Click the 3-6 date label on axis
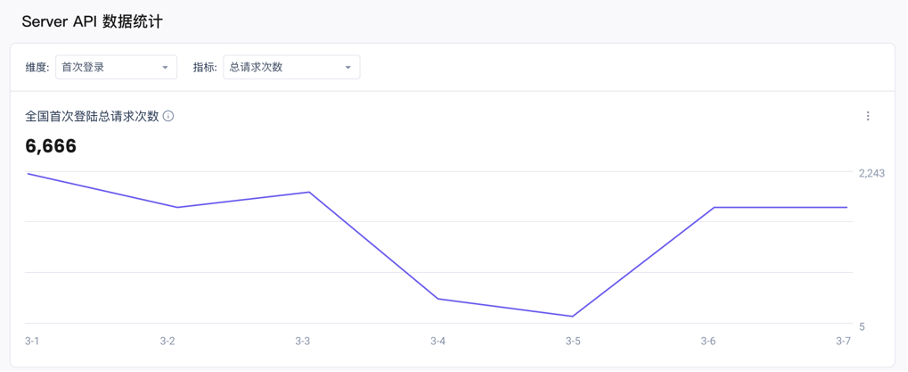Image resolution: width=908 pixels, height=372 pixels. pos(708,341)
